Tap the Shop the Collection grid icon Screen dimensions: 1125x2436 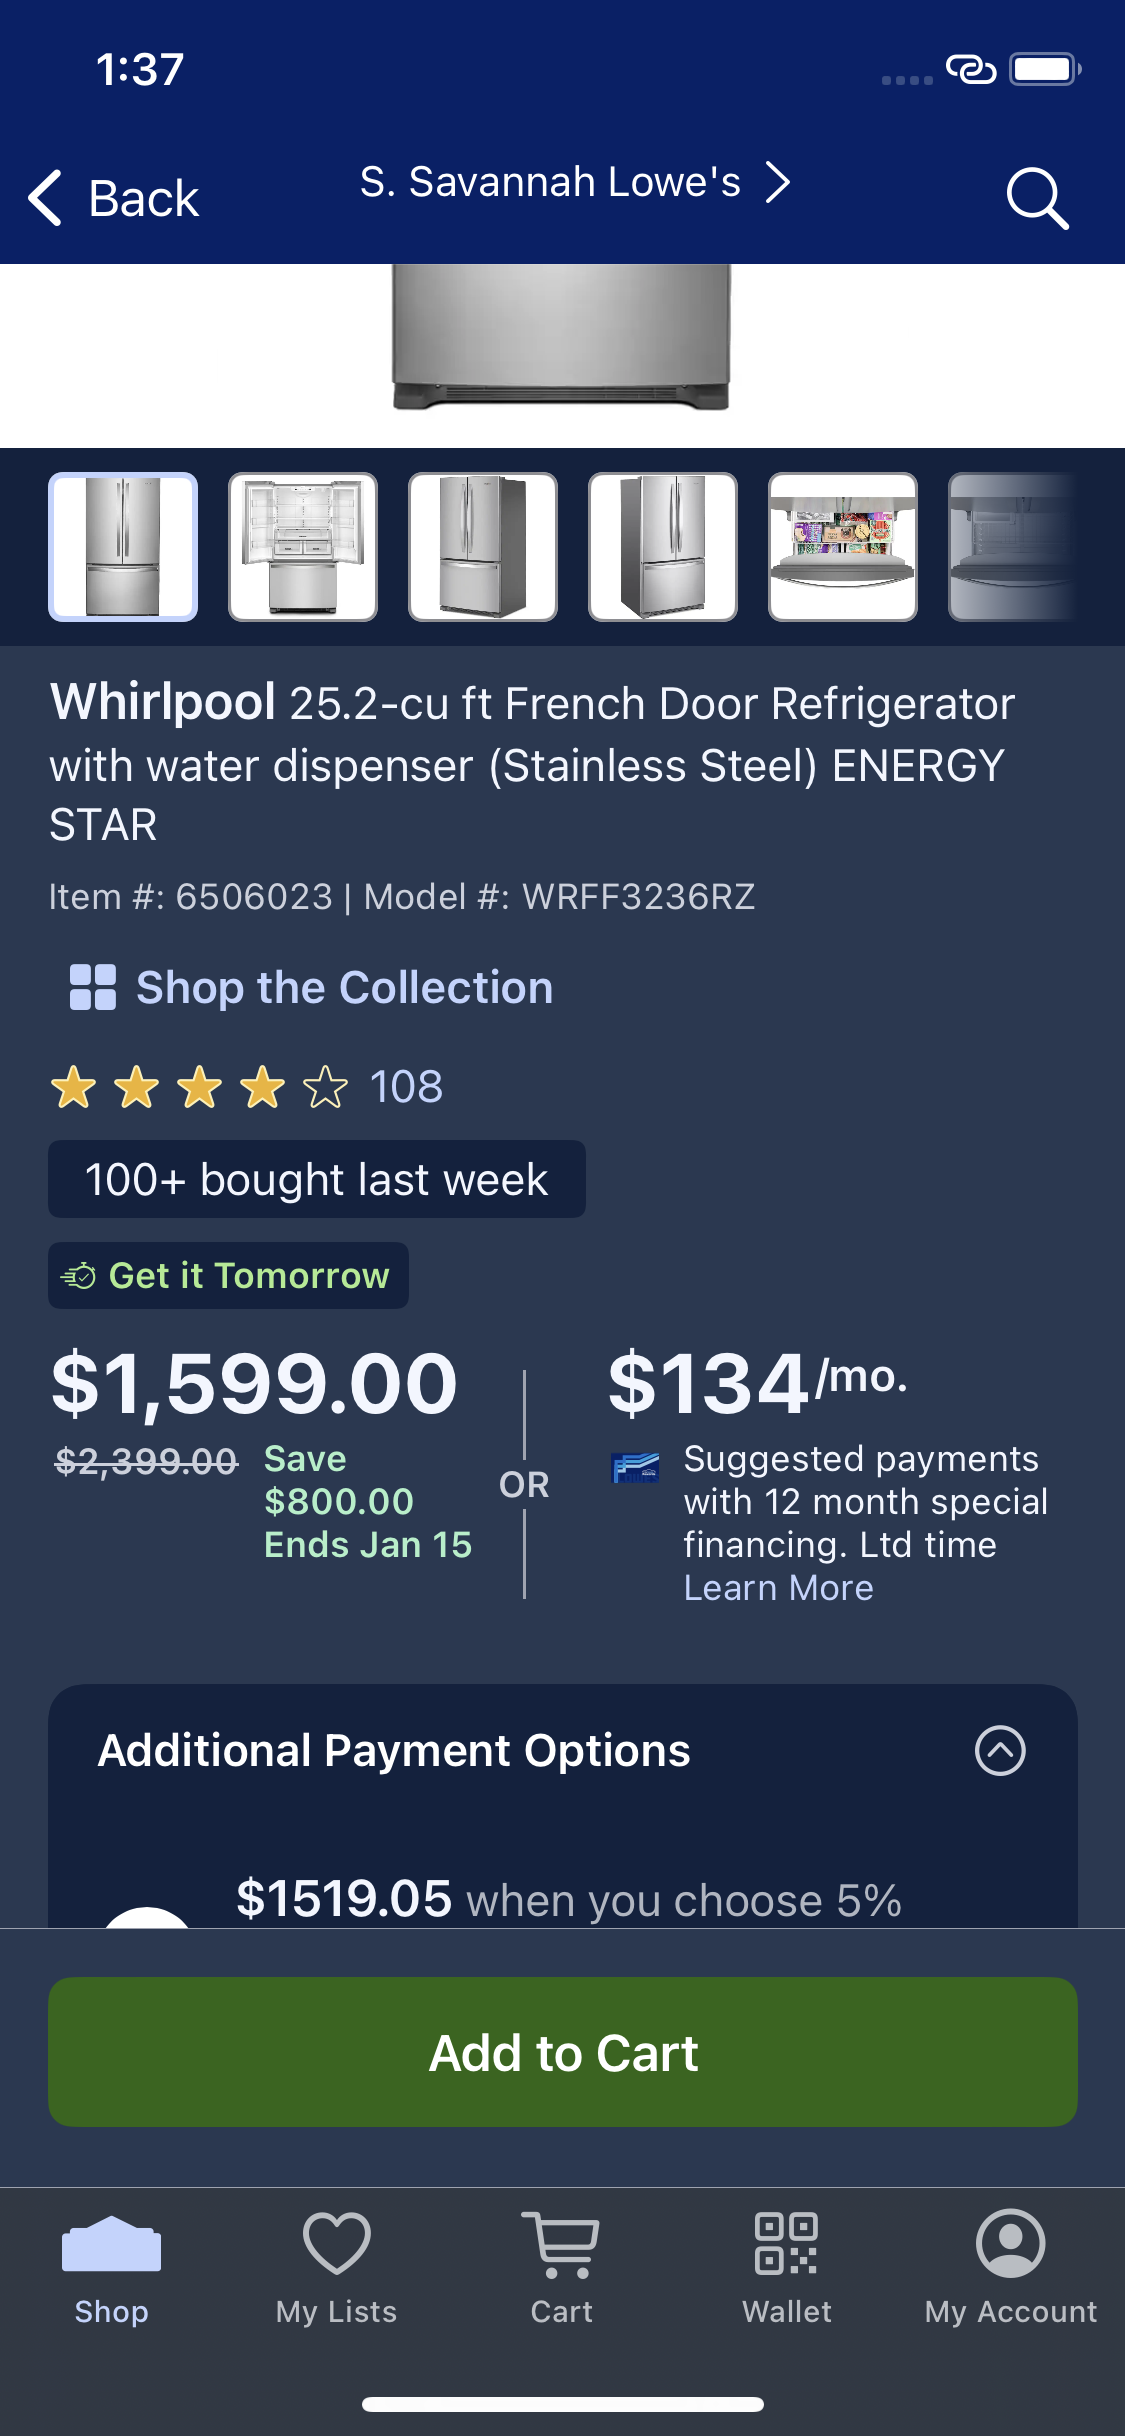(93, 987)
